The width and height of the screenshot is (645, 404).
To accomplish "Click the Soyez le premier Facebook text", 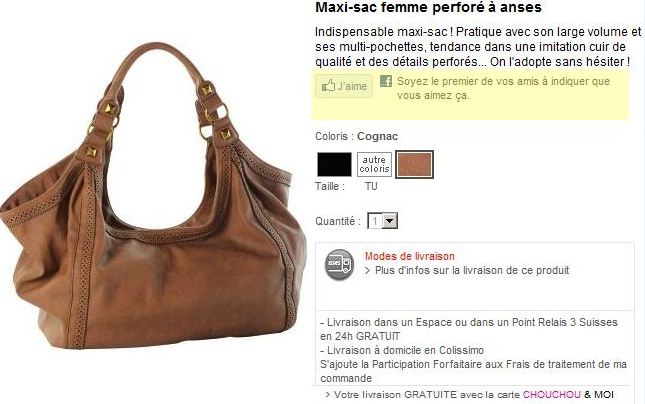I will coord(503,88).
